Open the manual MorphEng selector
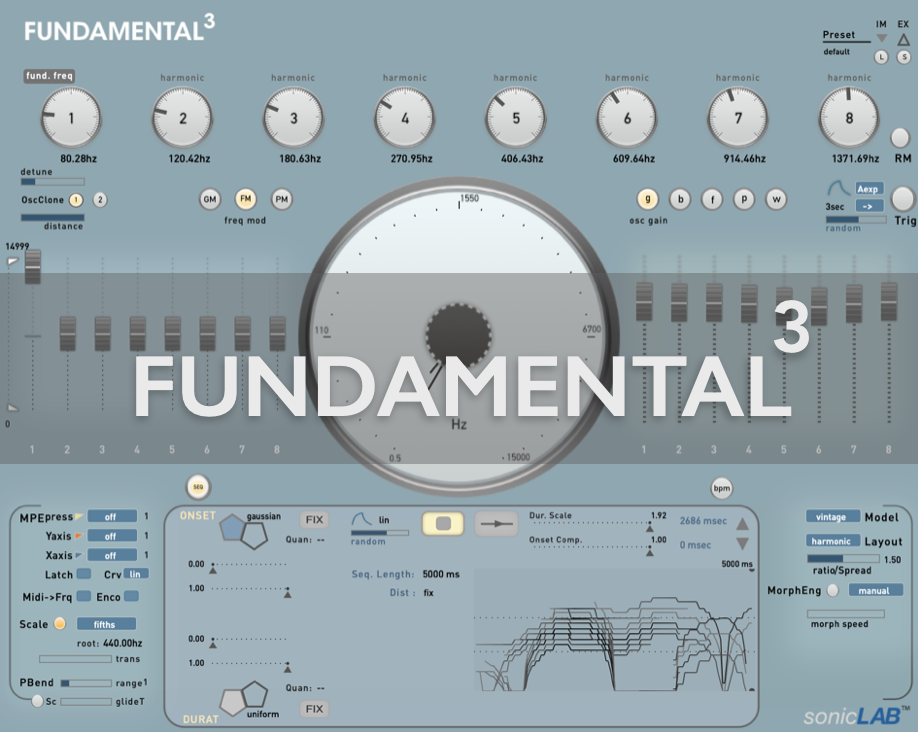918x732 pixels. [875, 590]
